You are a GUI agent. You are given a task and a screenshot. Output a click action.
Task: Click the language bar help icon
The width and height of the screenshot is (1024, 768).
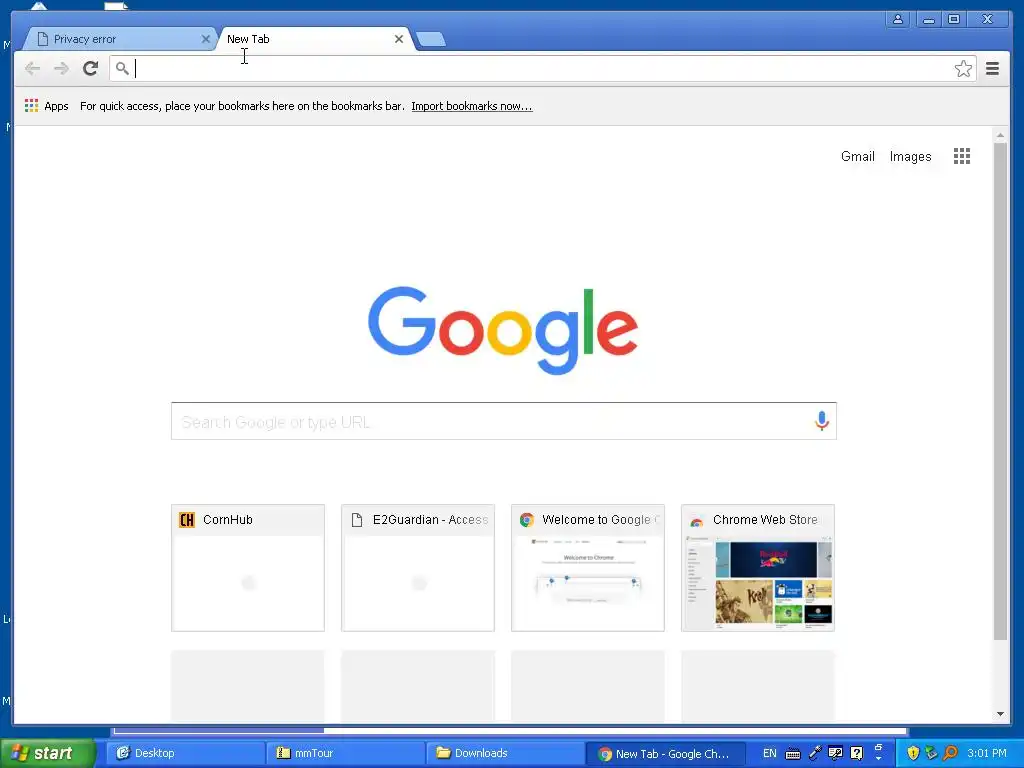click(x=856, y=753)
